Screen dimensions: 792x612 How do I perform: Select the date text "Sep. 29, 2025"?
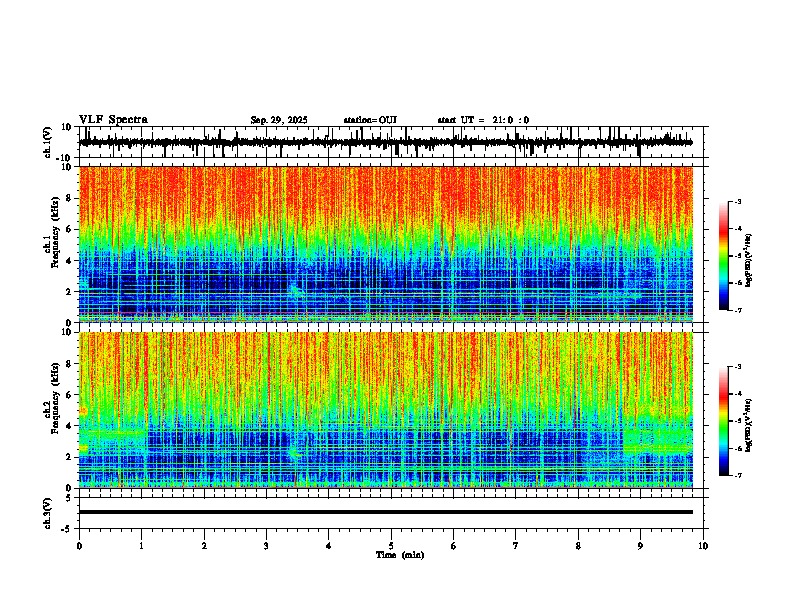[279, 120]
